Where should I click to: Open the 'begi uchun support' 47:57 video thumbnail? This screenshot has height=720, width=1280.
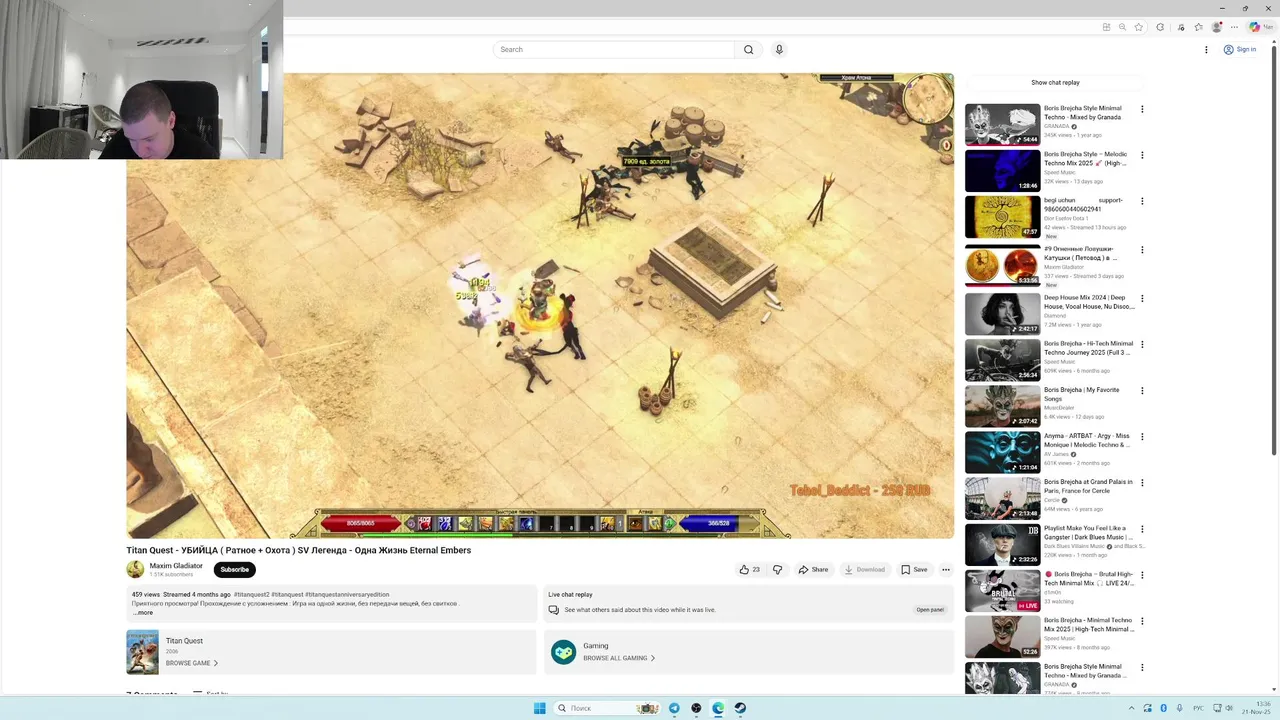tap(1002, 217)
